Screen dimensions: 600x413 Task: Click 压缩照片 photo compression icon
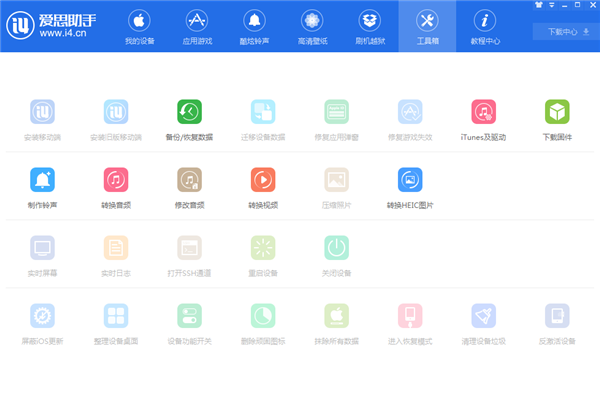pos(336,180)
